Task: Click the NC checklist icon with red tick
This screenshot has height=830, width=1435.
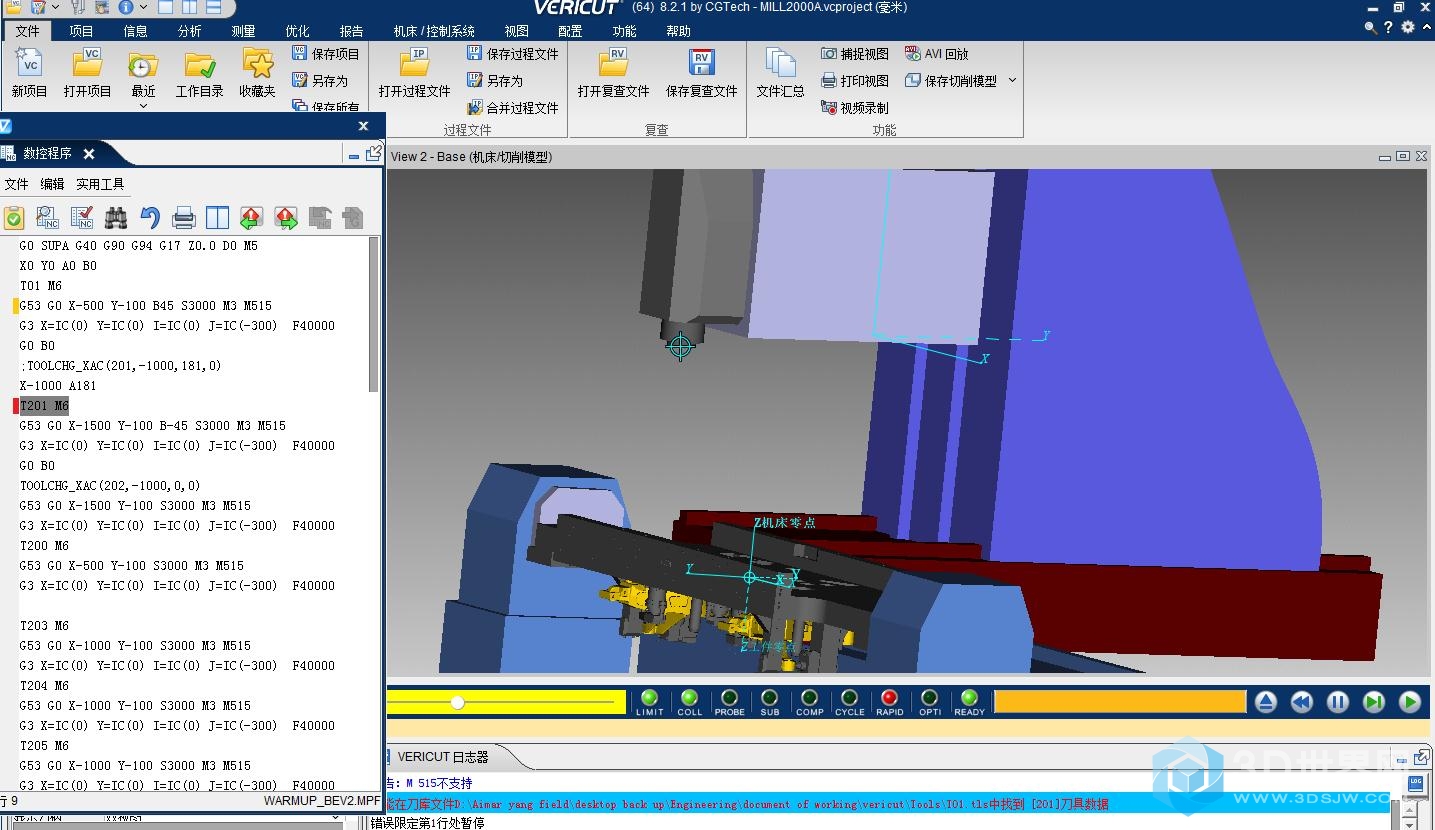Action: [82, 218]
